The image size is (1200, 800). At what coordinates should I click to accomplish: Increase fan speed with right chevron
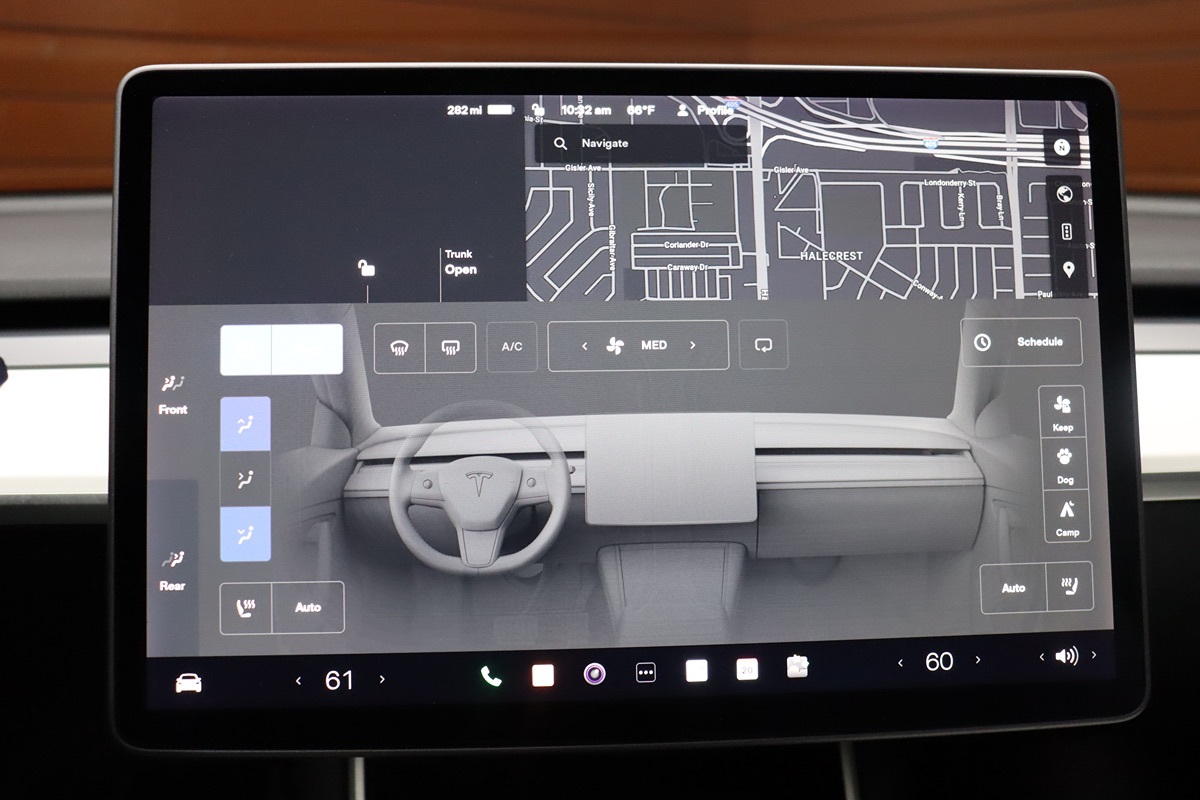[692, 345]
